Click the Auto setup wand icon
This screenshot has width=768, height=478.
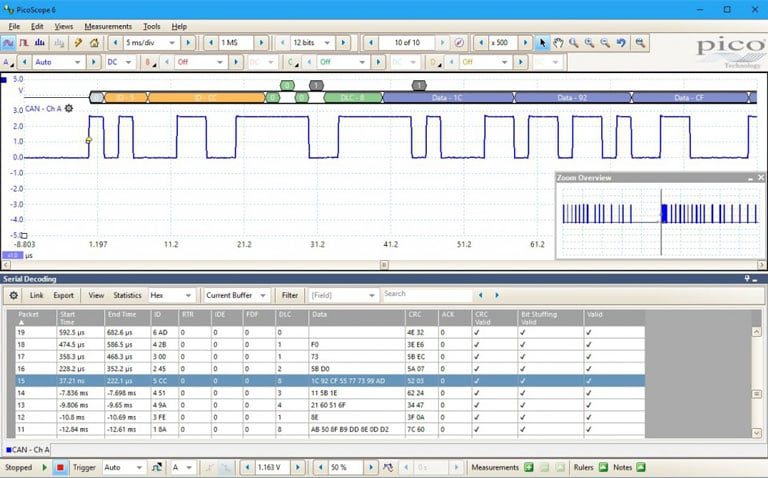pos(78,43)
